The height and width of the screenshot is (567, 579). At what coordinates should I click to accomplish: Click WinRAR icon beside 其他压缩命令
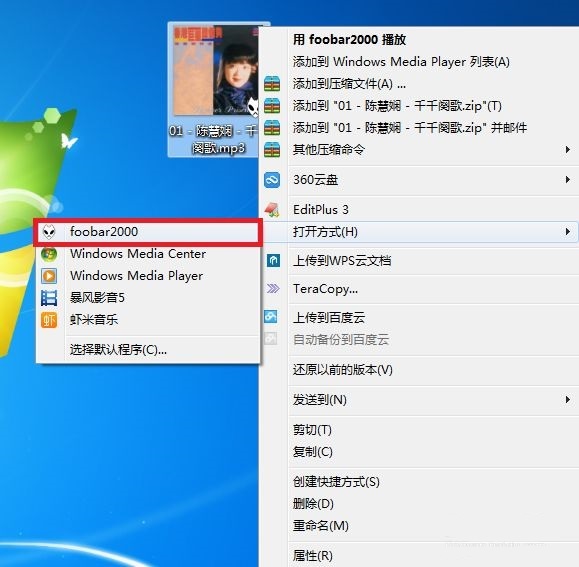click(x=272, y=150)
